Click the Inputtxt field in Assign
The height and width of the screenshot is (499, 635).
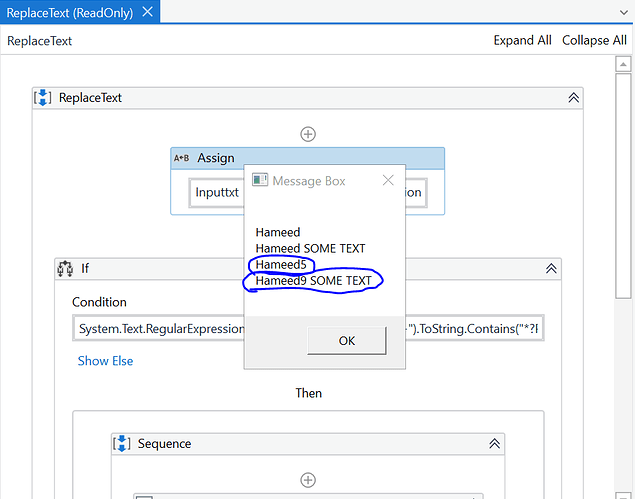click(x=216, y=193)
